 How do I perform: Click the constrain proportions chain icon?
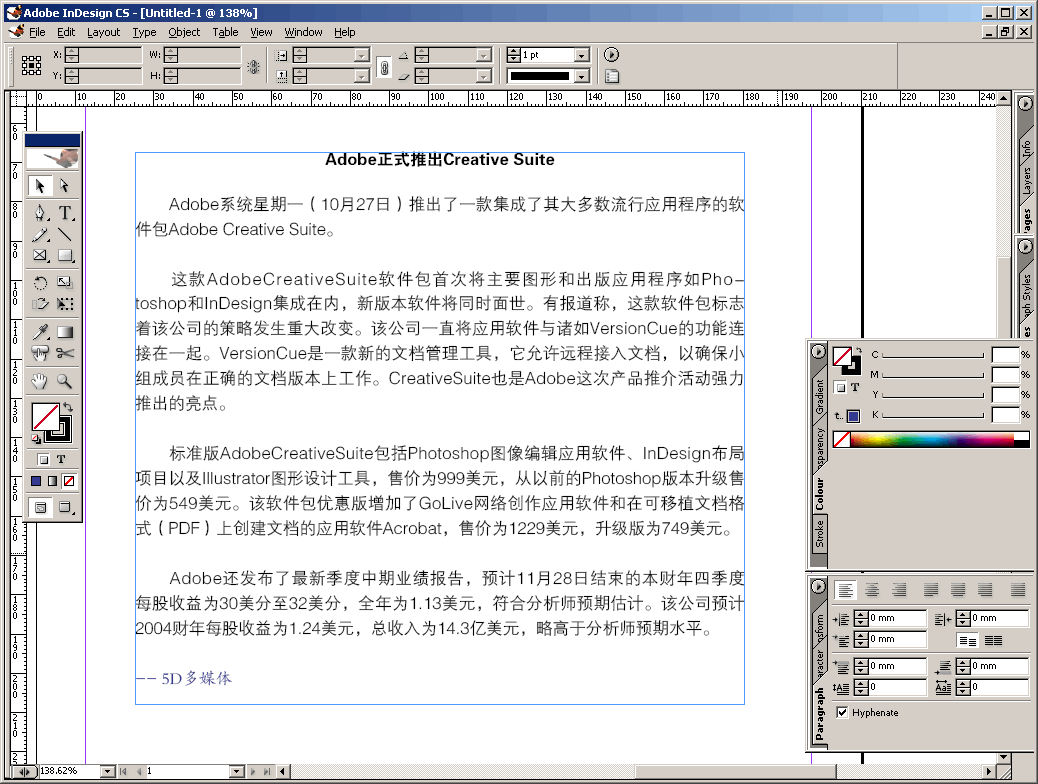[x=384, y=67]
